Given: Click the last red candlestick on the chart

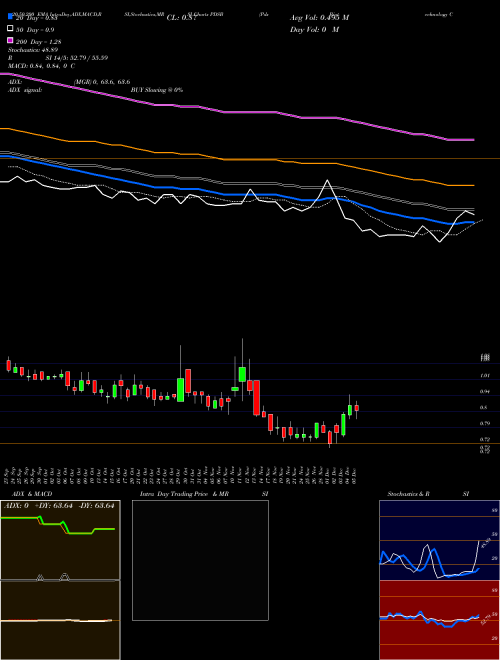Looking at the screenshot, I should pos(356,408).
